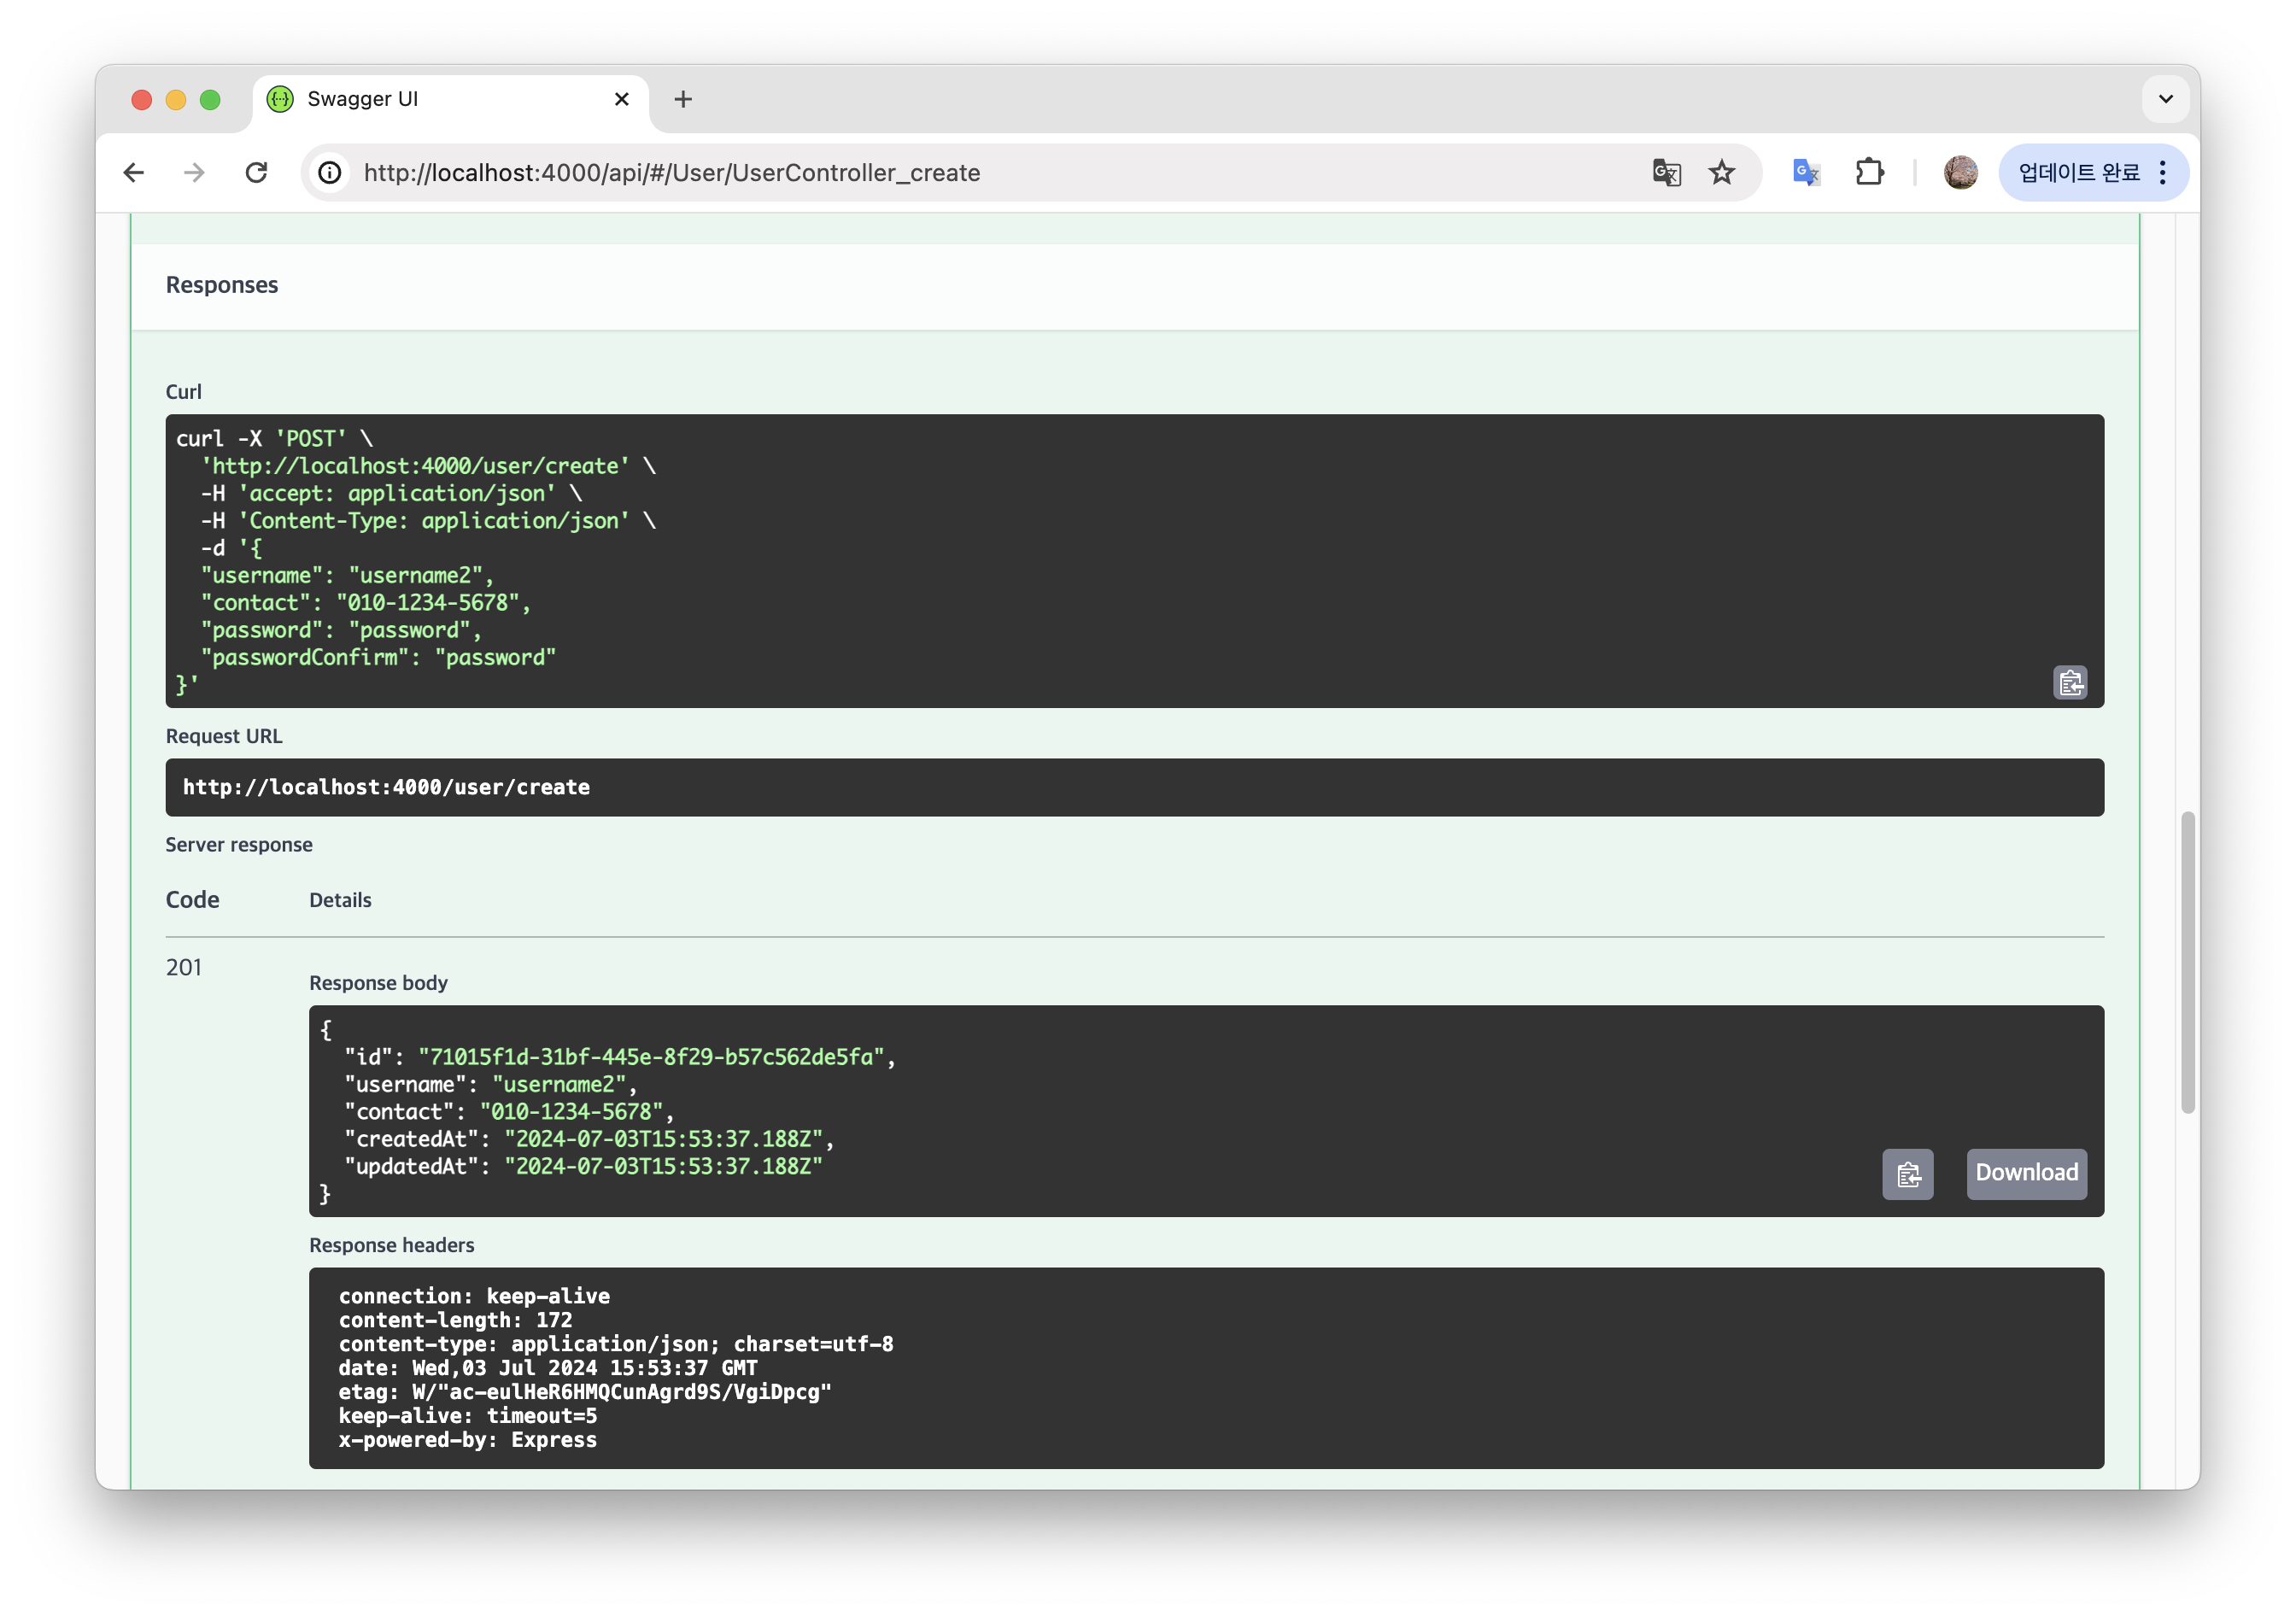Click the Responses section heading
Viewport: 2296px width, 1616px height.
[x=222, y=285]
